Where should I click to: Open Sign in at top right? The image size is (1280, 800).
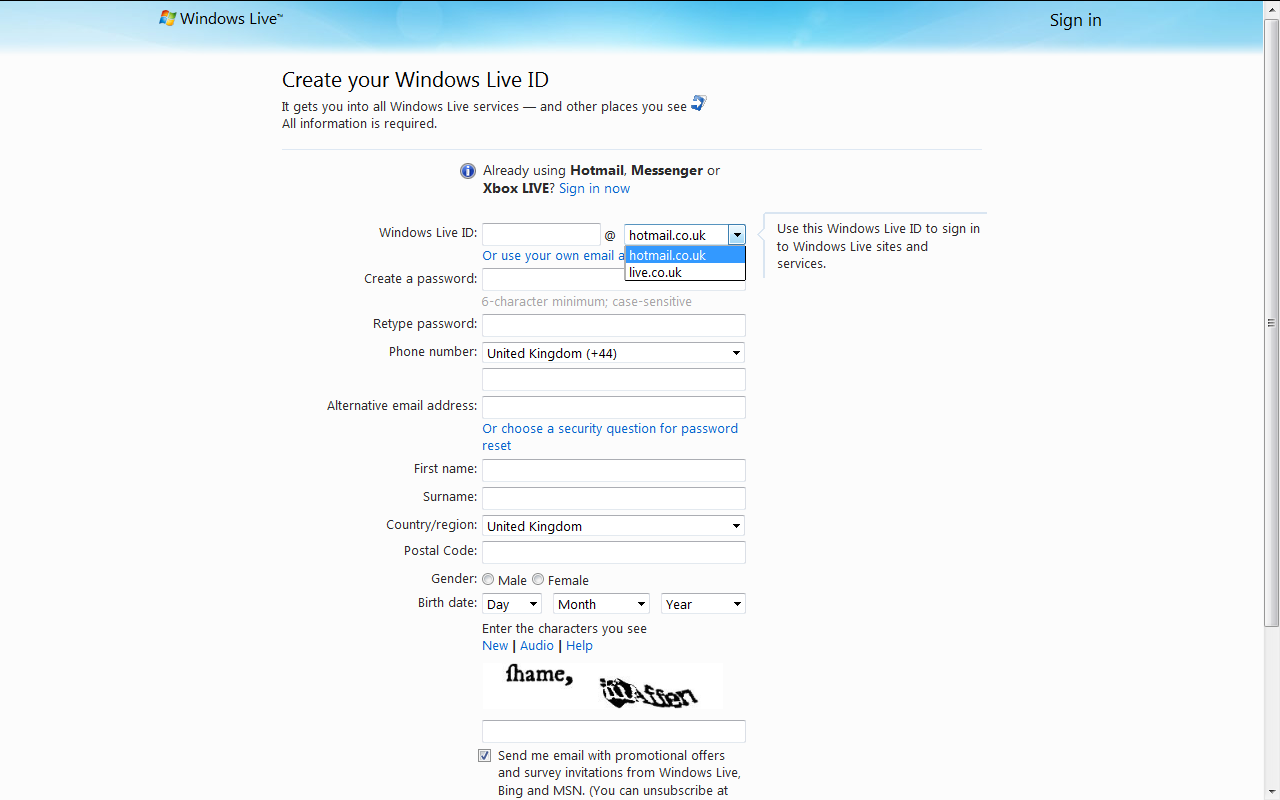(1075, 20)
